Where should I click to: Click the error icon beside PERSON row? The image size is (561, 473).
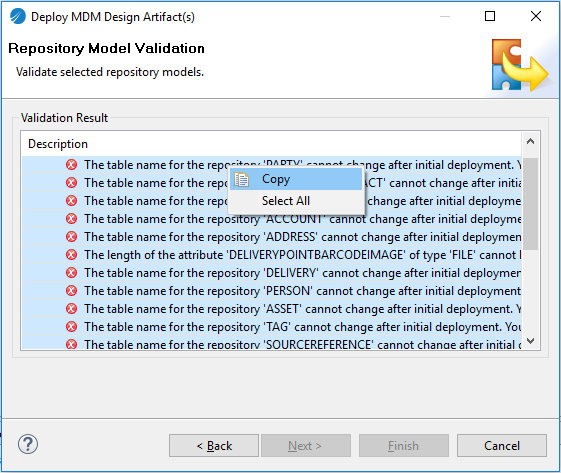pos(72,291)
